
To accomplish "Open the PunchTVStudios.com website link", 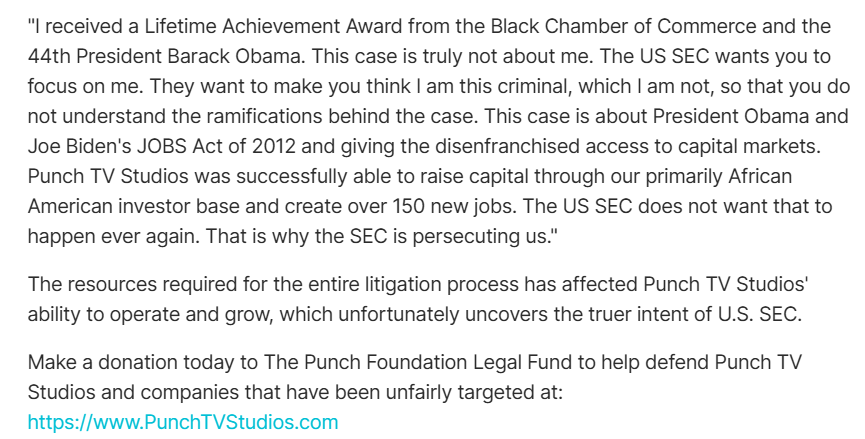I will (x=183, y=422).
